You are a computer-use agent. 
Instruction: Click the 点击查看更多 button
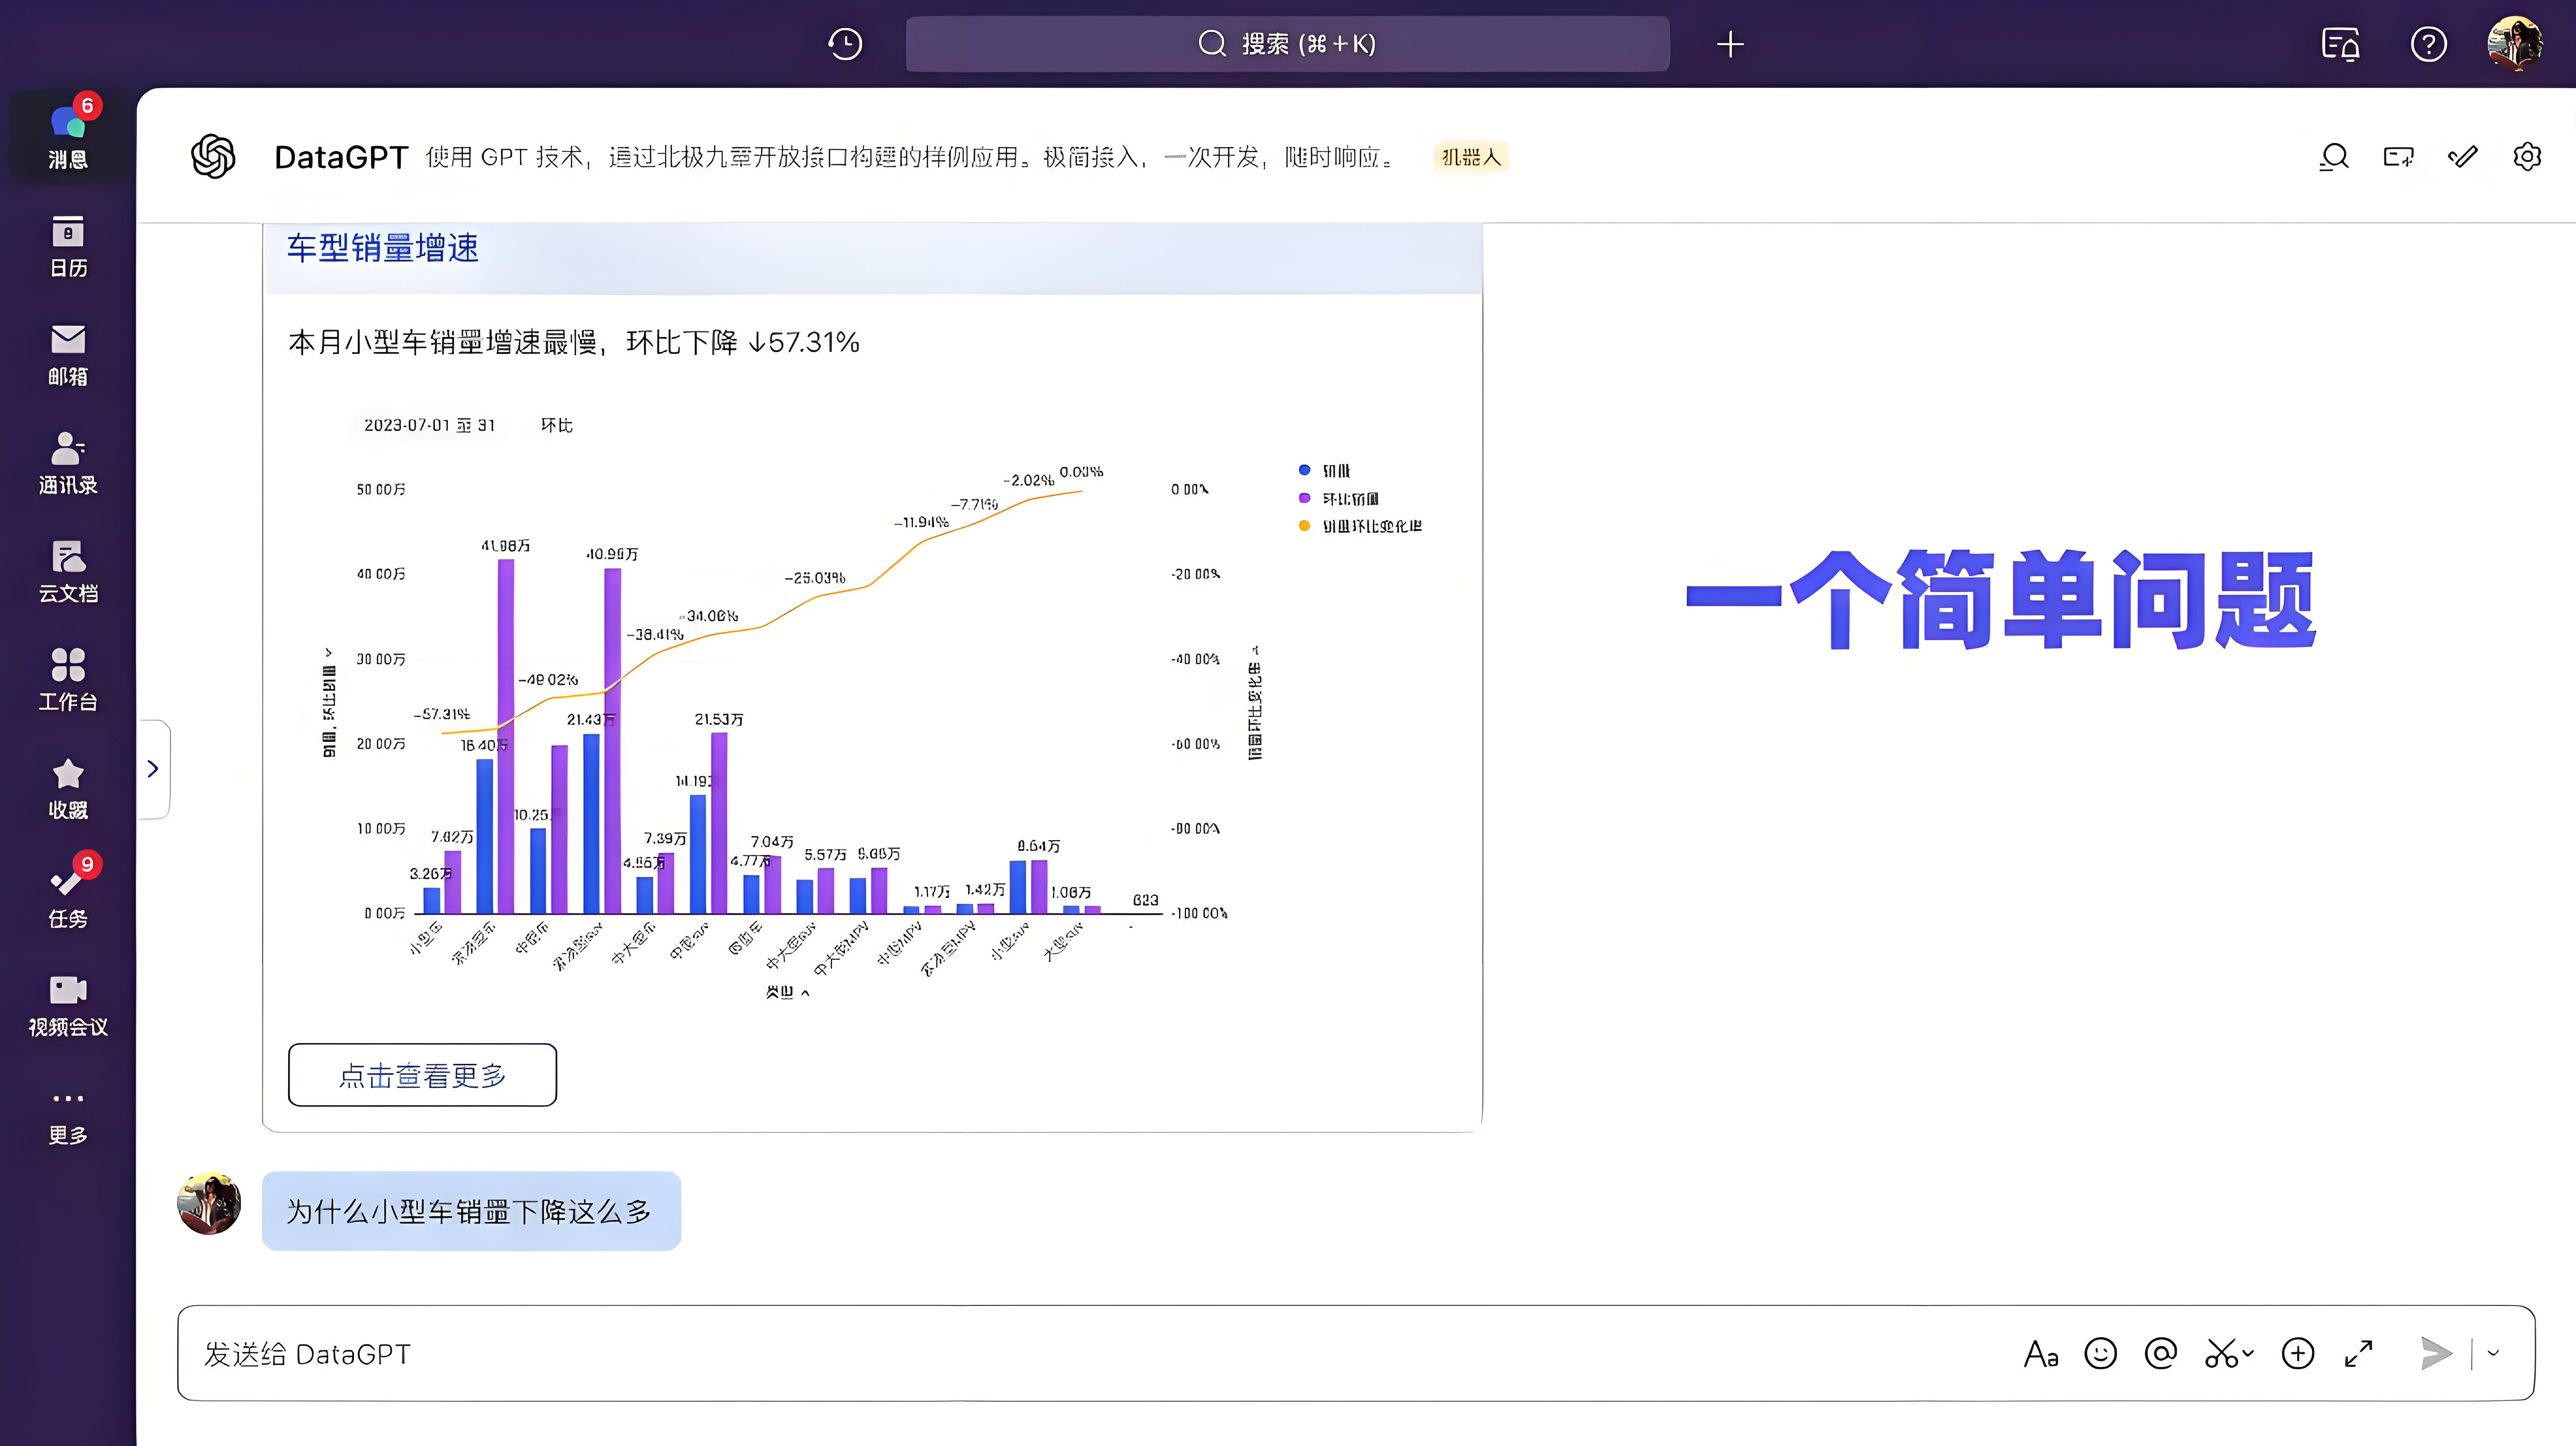pos(422,1075)
